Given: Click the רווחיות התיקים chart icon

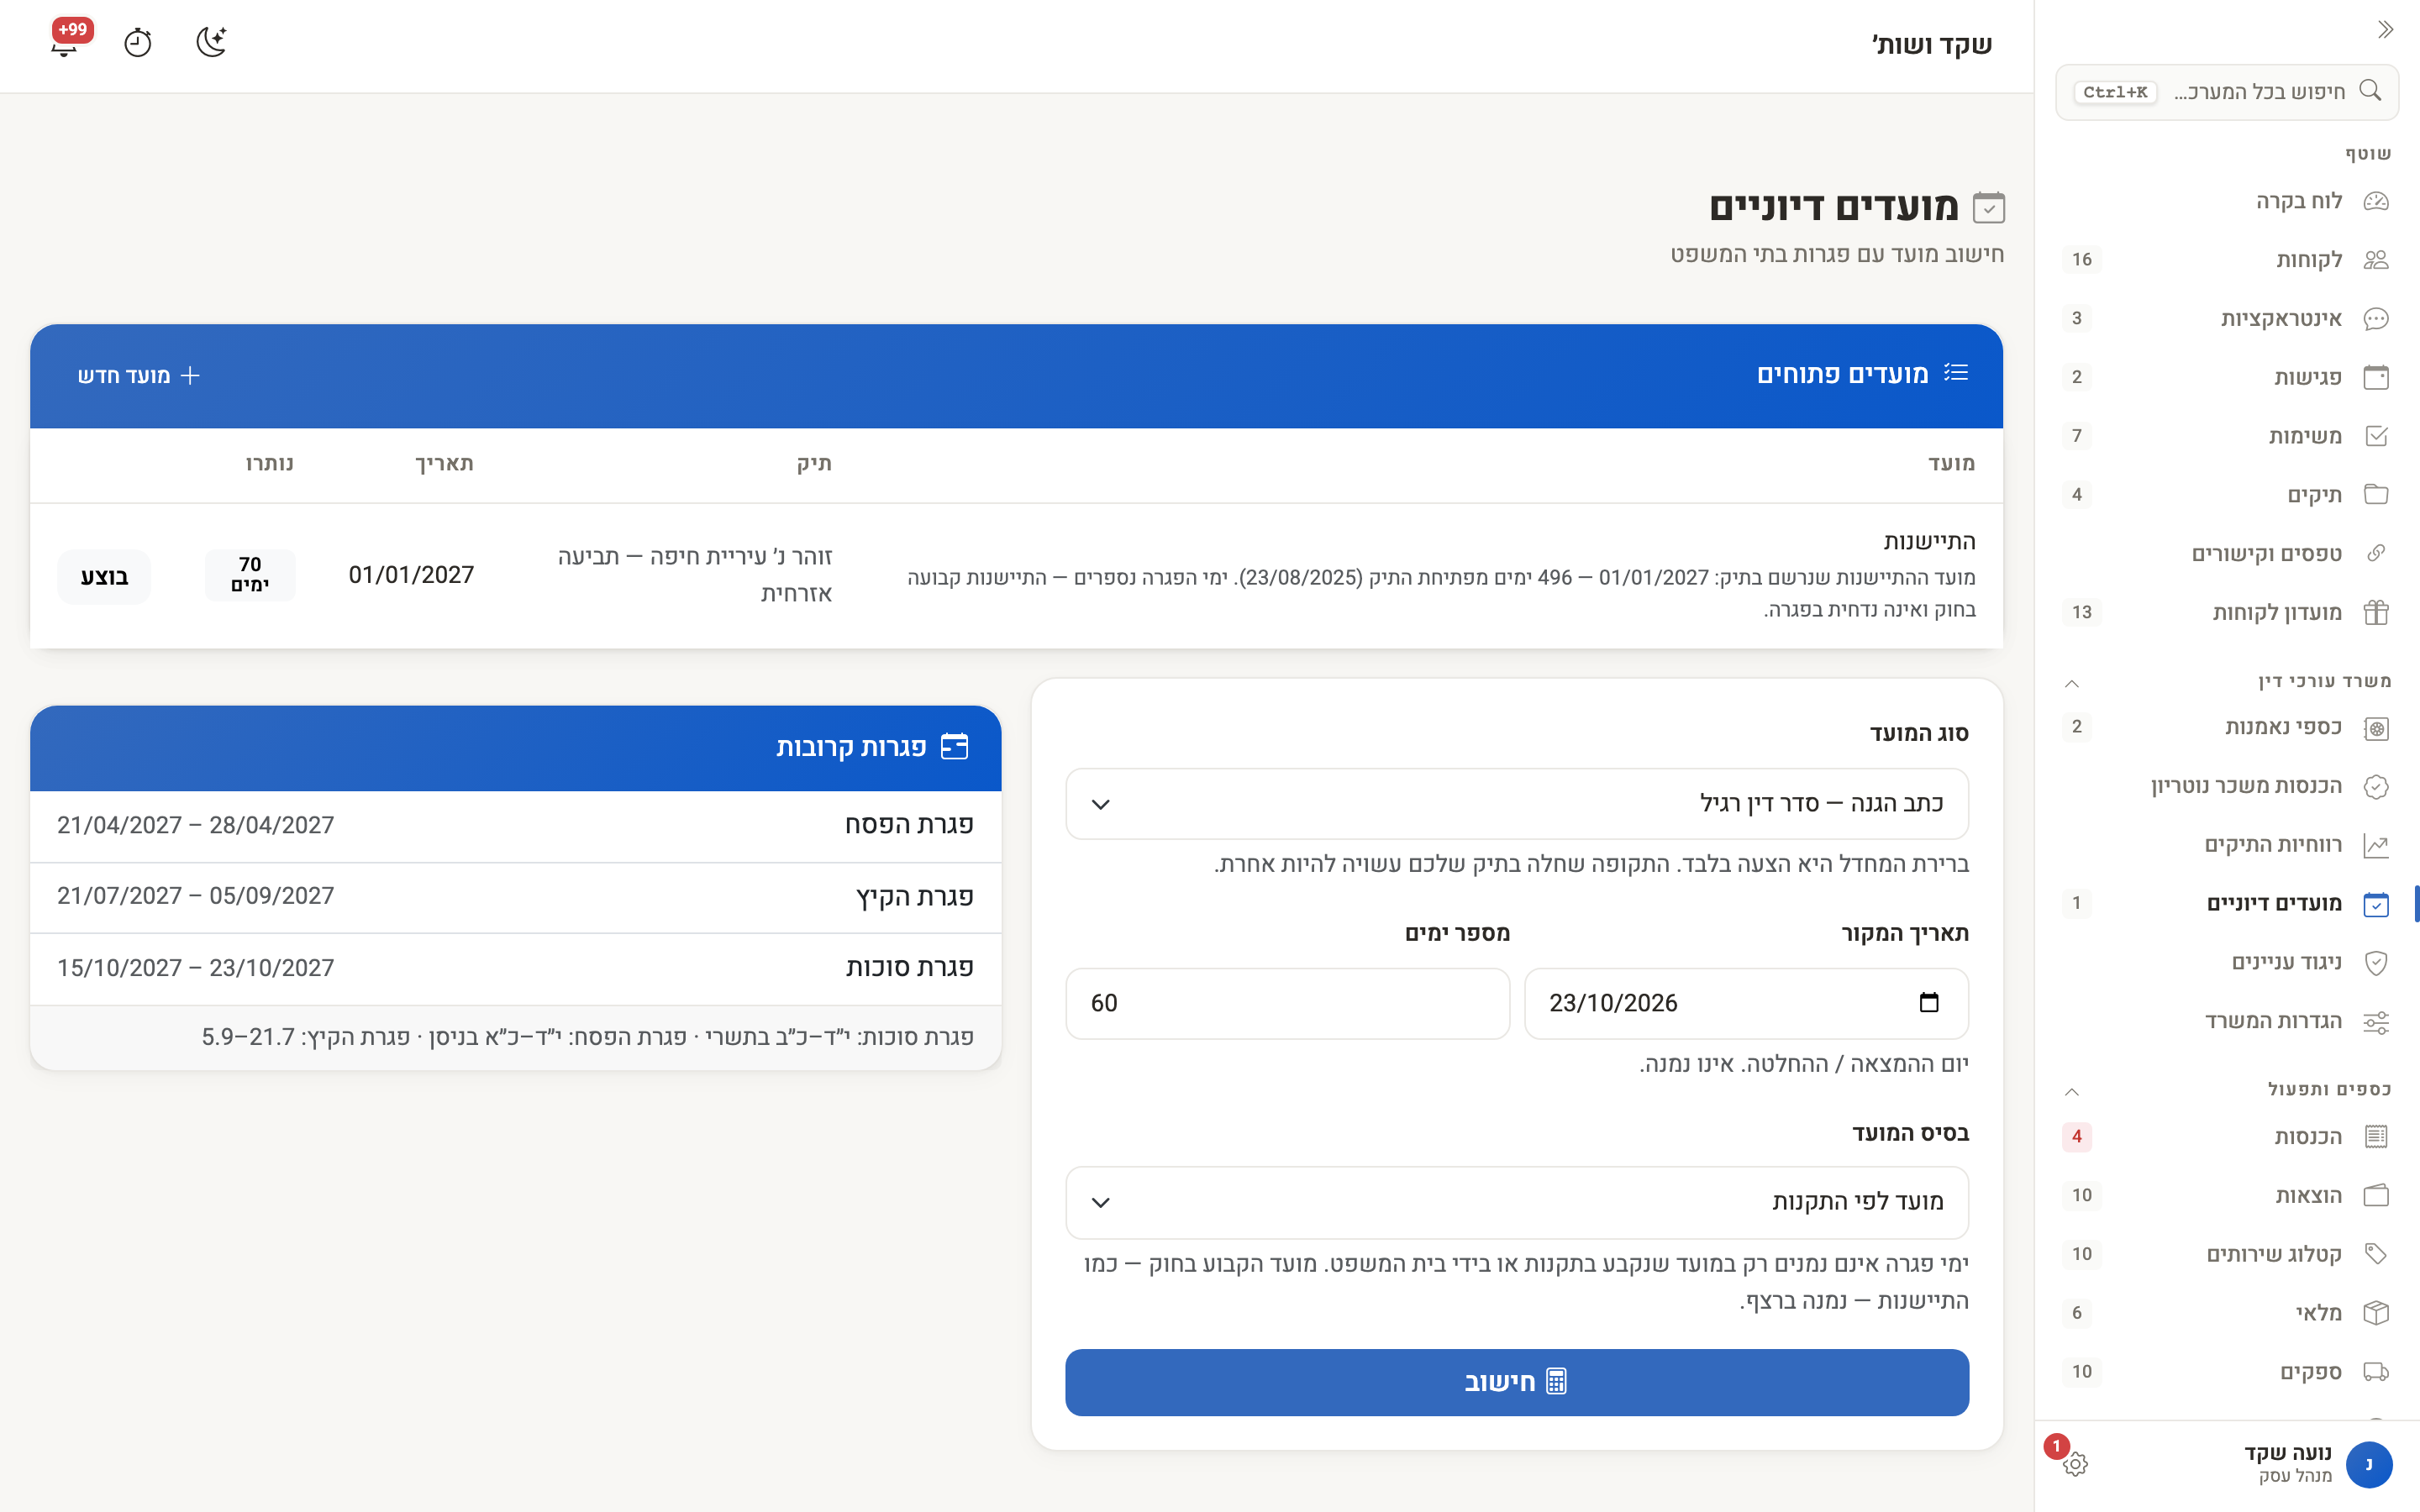Looking at the screenshot, I should (x=2376, y=845).
